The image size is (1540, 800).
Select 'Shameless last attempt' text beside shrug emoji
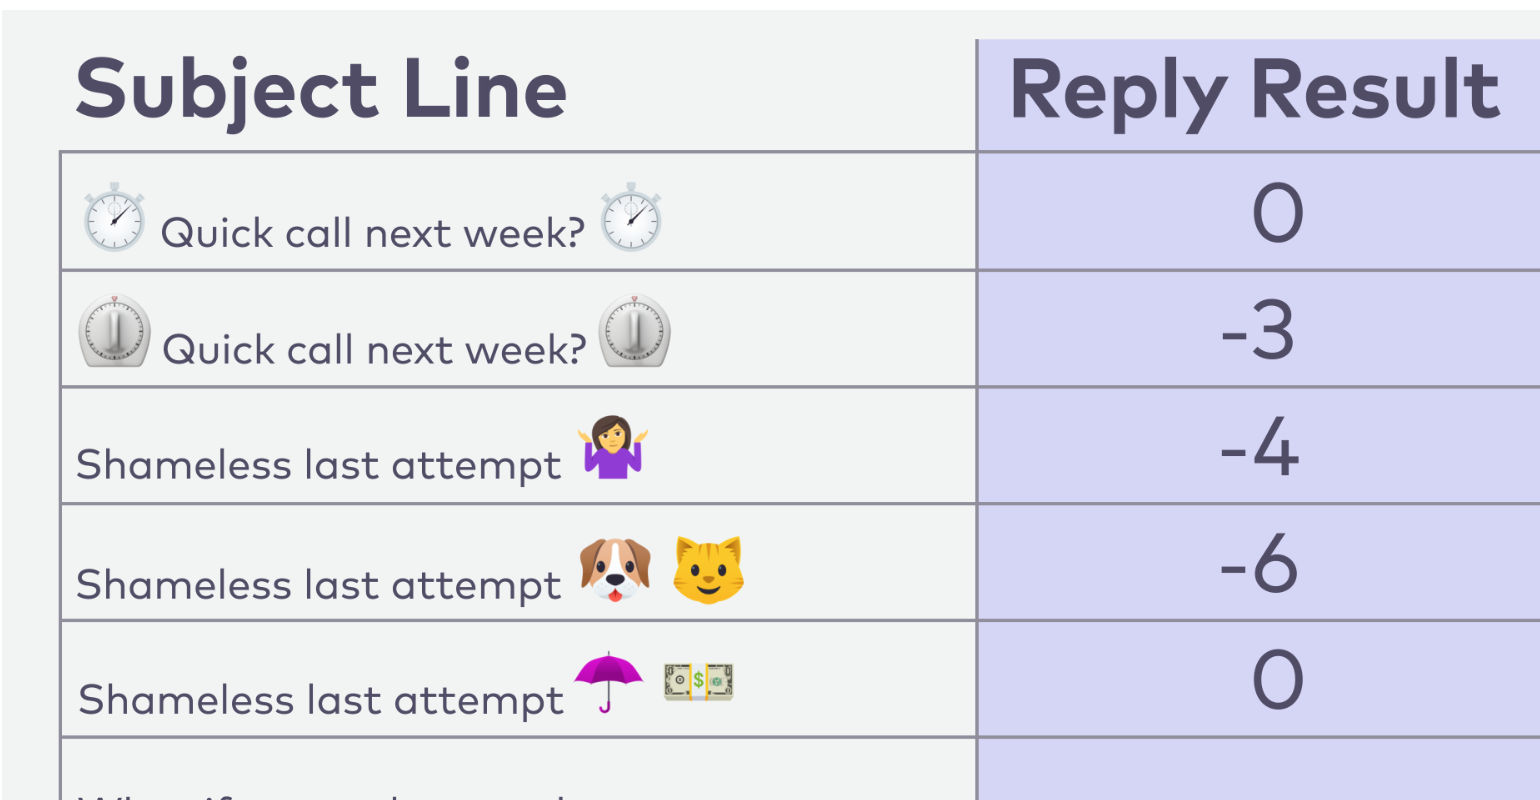coord(319,465)
